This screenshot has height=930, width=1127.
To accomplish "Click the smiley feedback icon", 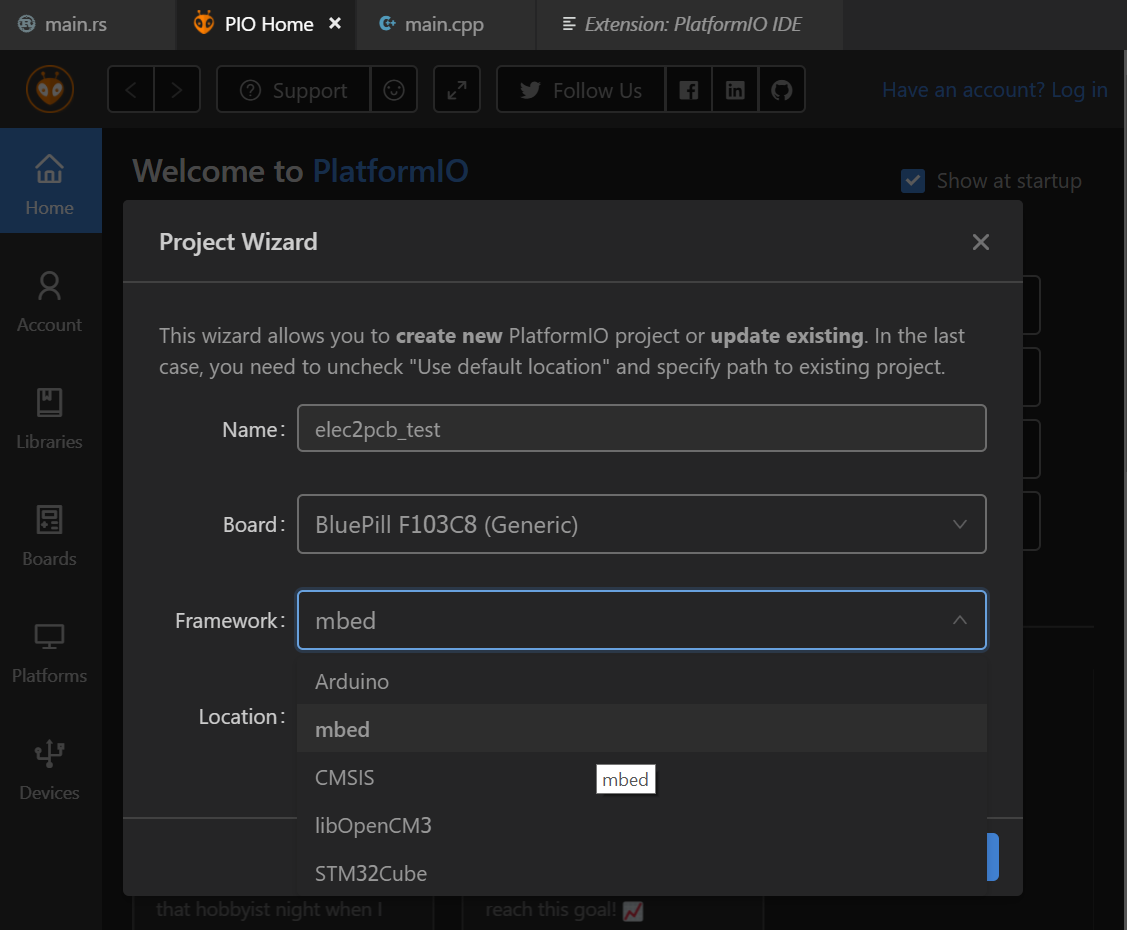I will pos(394,90).
